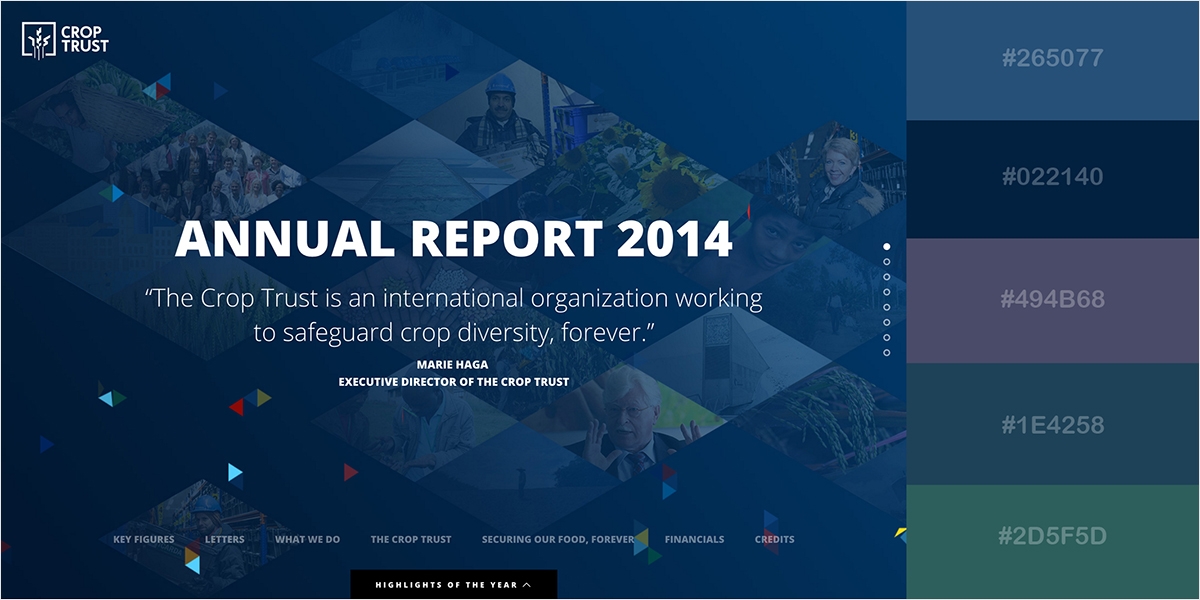Open Securing Our Food, Forever section
1200x600 pixels.
(x=558, y=540)
